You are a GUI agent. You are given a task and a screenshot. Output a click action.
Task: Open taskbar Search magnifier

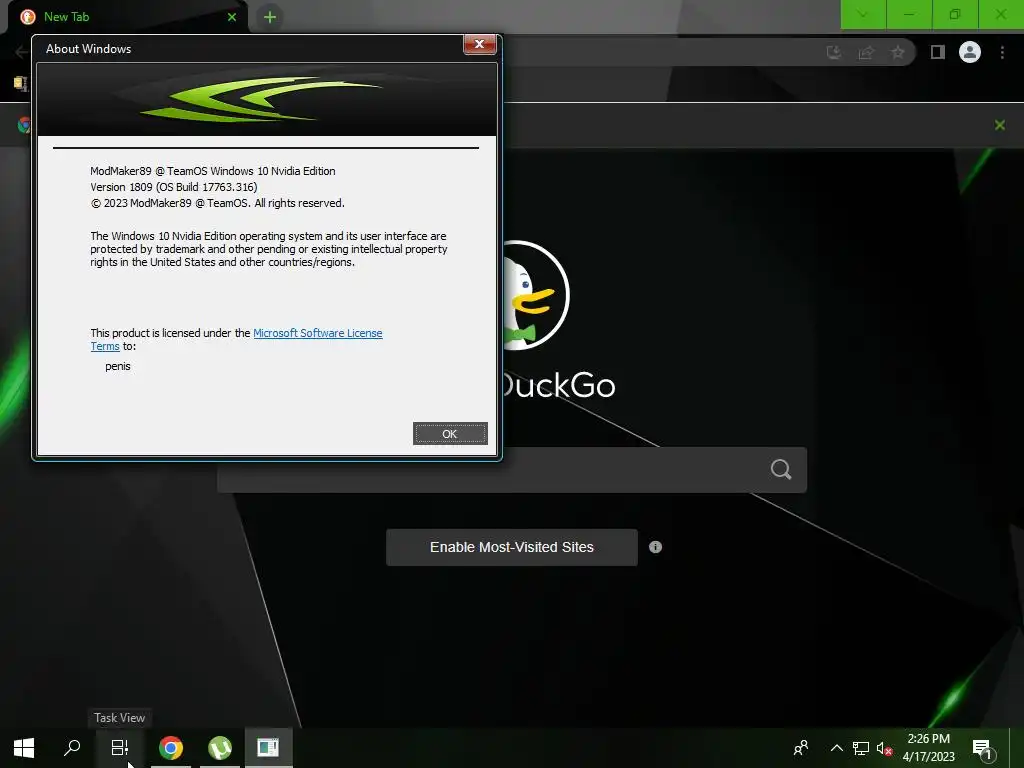click(x=72, y=748)
